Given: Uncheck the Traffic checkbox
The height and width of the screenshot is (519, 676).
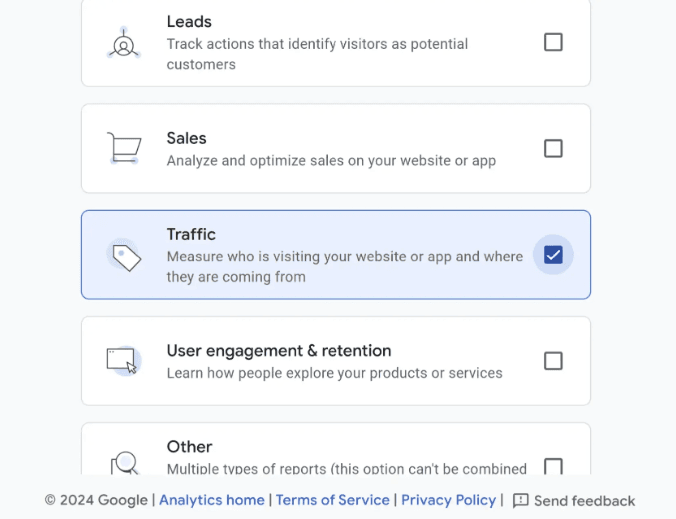Looking at the screenshot, I should coord(553,255).
